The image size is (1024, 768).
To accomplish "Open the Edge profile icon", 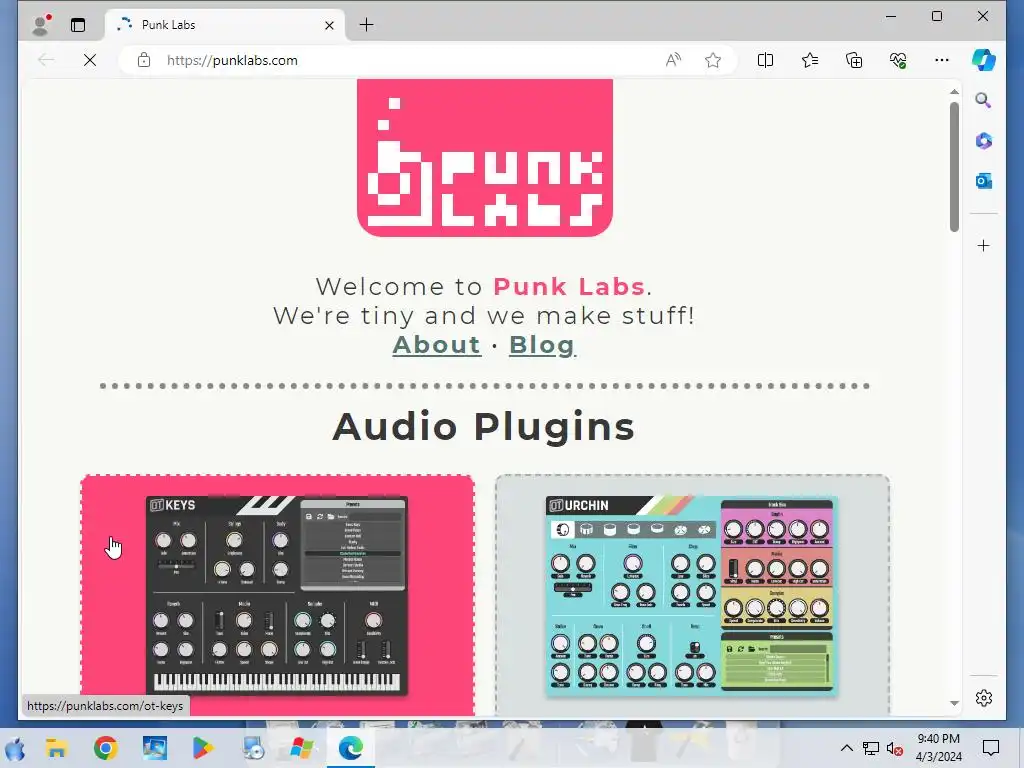I will 41,25.
